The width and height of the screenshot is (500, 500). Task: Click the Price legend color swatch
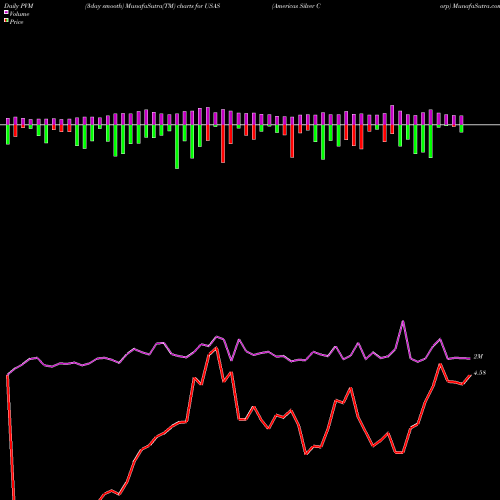click(x=6, y=21)
